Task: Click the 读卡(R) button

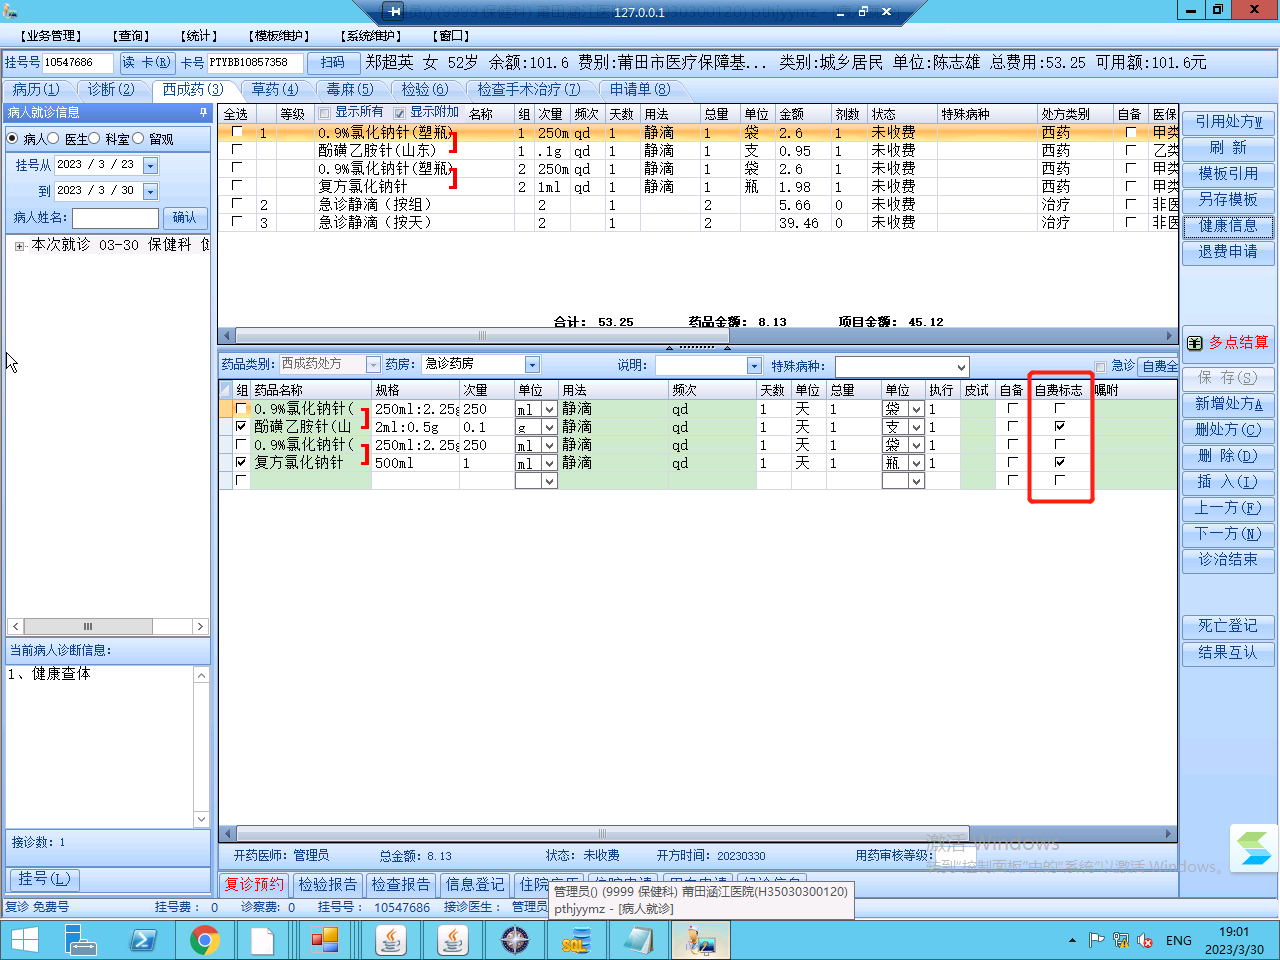Action: coord(147,63)
